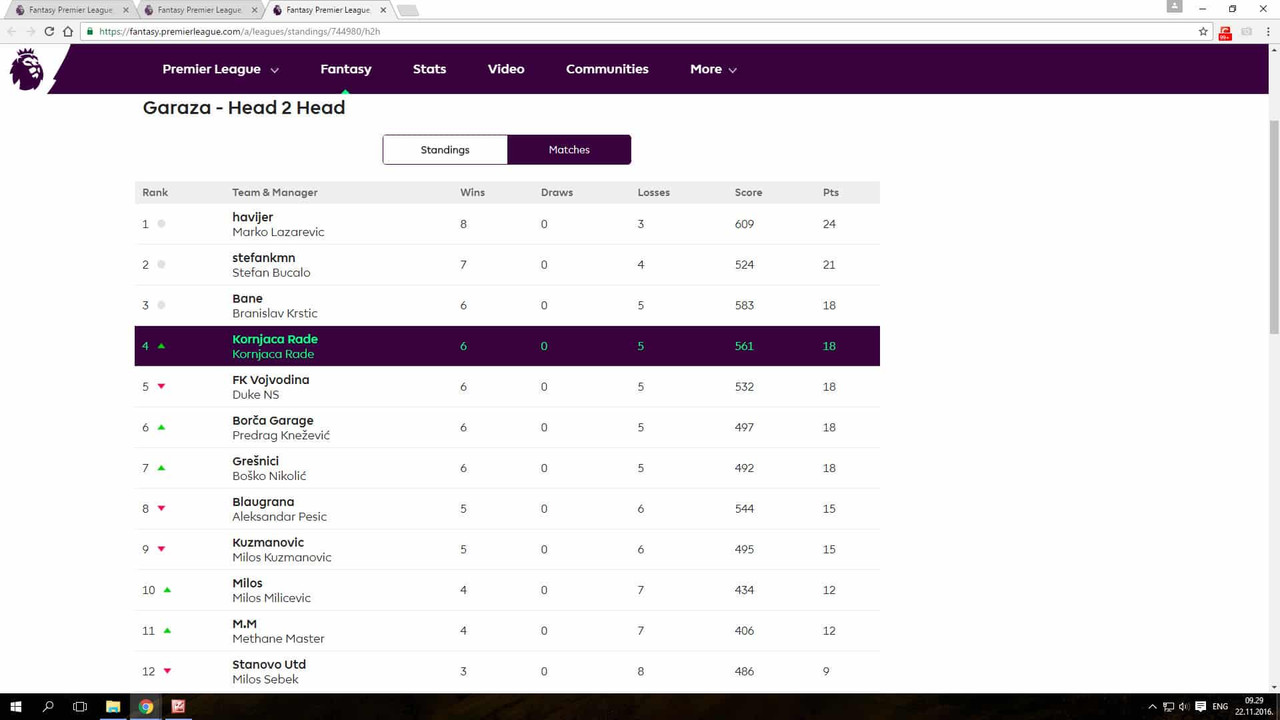Open team Stanovo Utd
This screenshot has height=720, width=1280.
pos(269,664)
